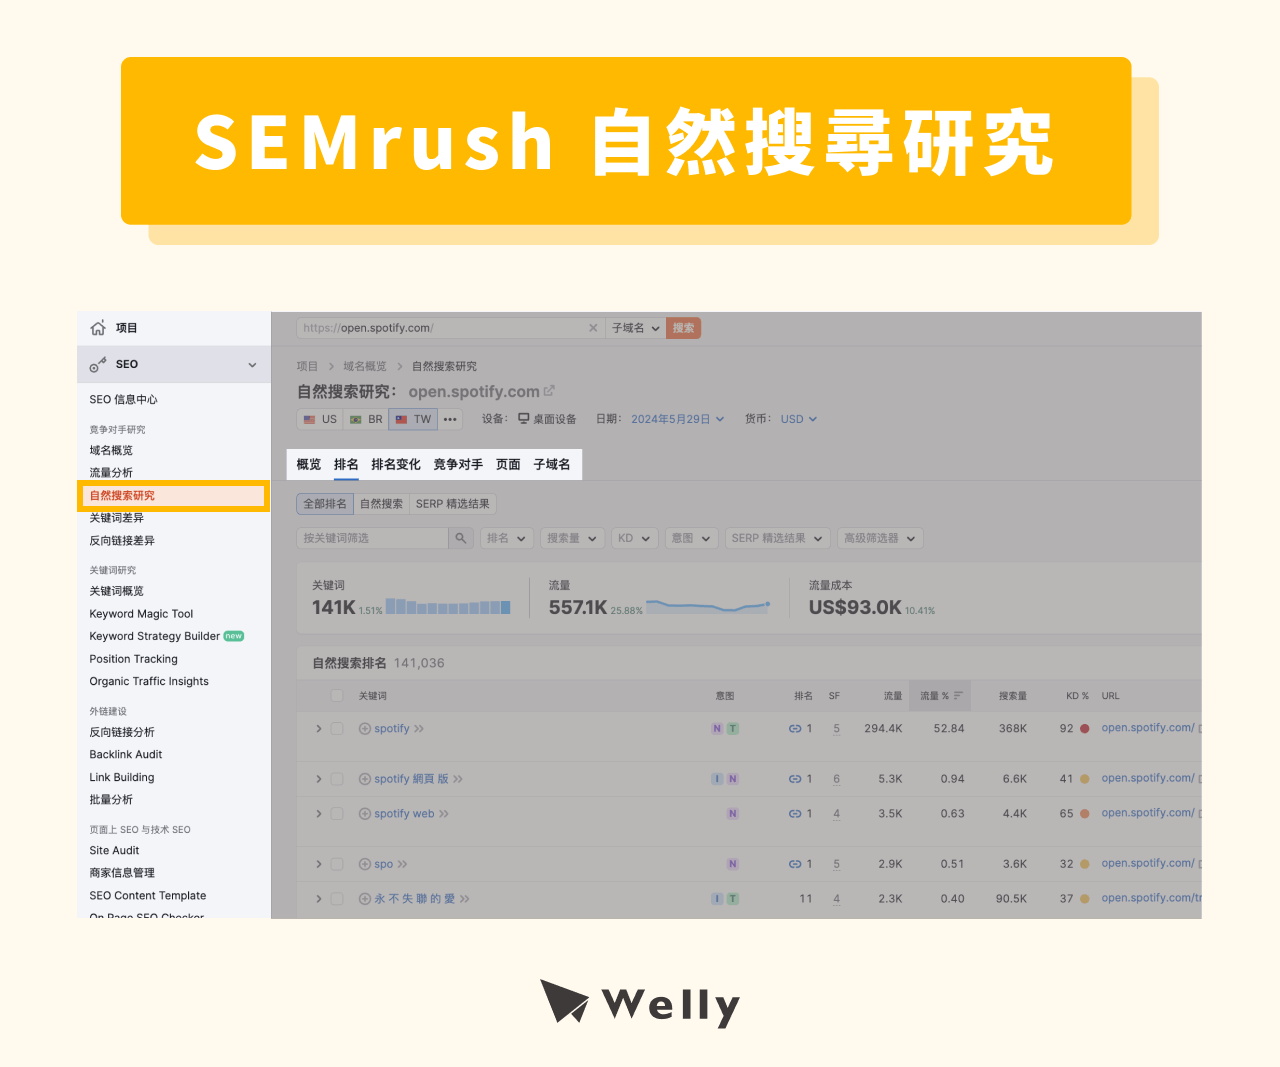This screenshot has height=1067, width=1280.
Task: Open the 排名 filter dropdown
Action: (507, 538)
